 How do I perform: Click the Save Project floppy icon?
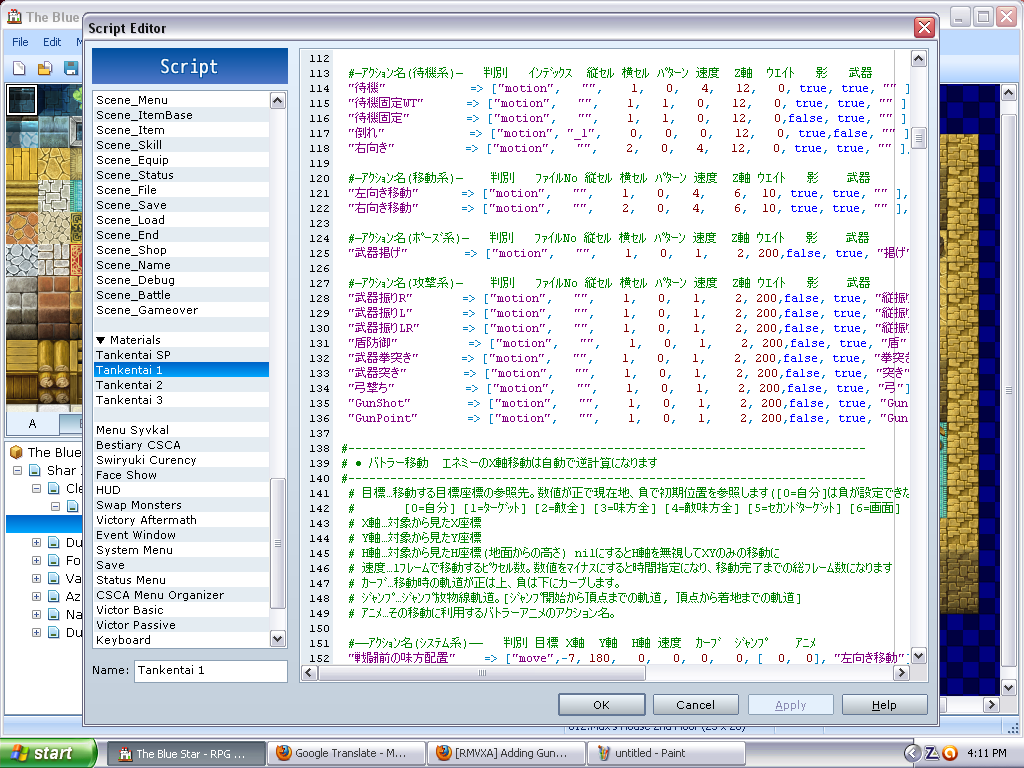pyautogui.click(x=71, y=68)
